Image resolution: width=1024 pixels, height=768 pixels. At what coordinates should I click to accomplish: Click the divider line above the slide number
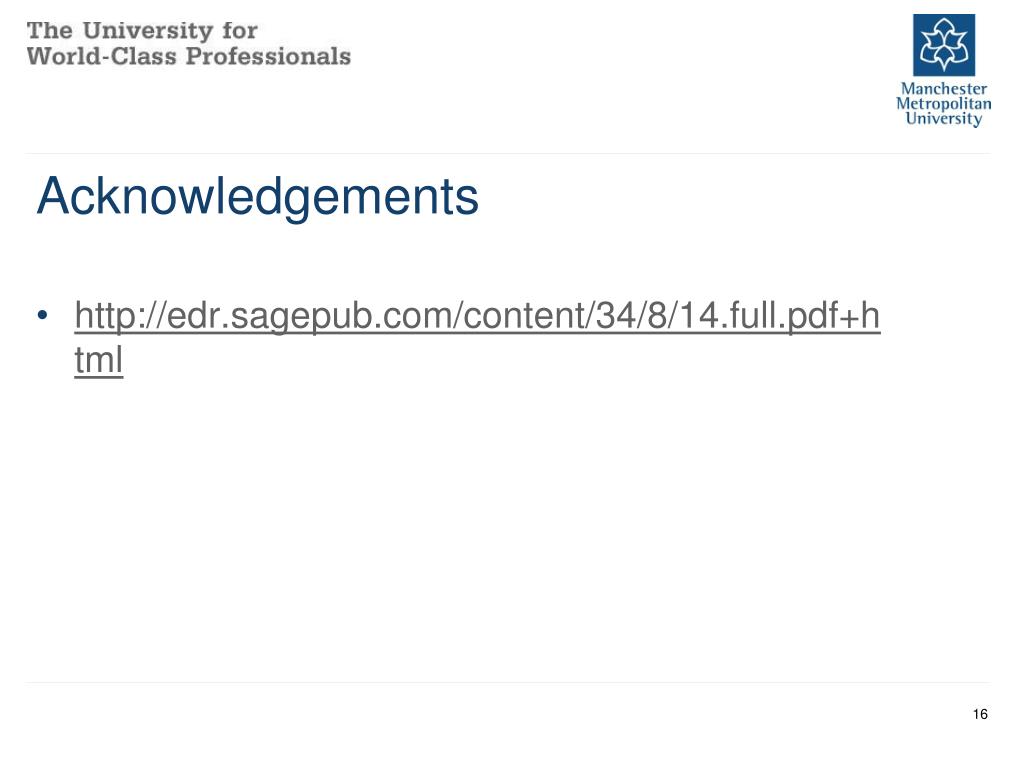[x=508, y=682]
